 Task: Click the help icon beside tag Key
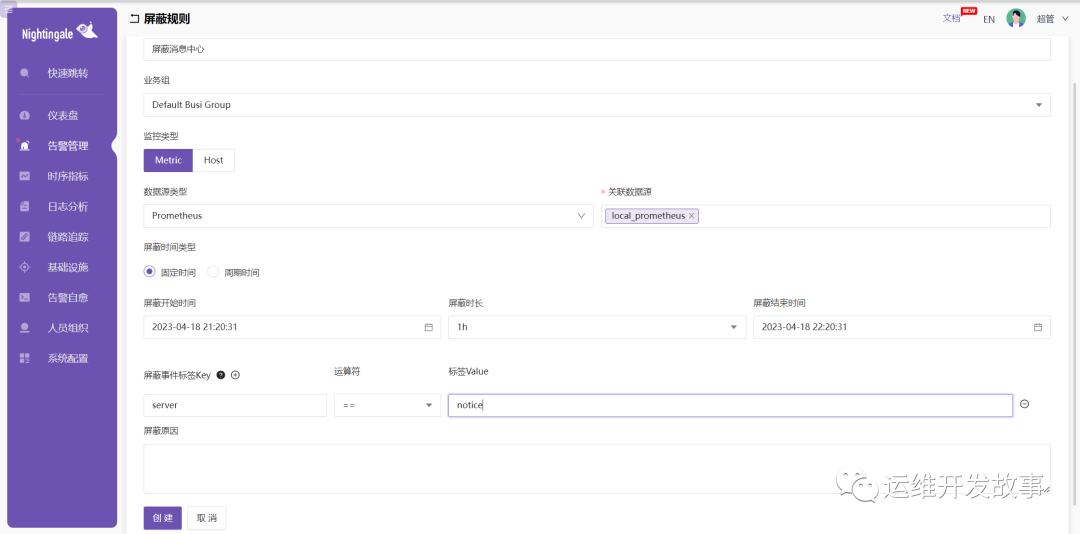click(221, 375)
